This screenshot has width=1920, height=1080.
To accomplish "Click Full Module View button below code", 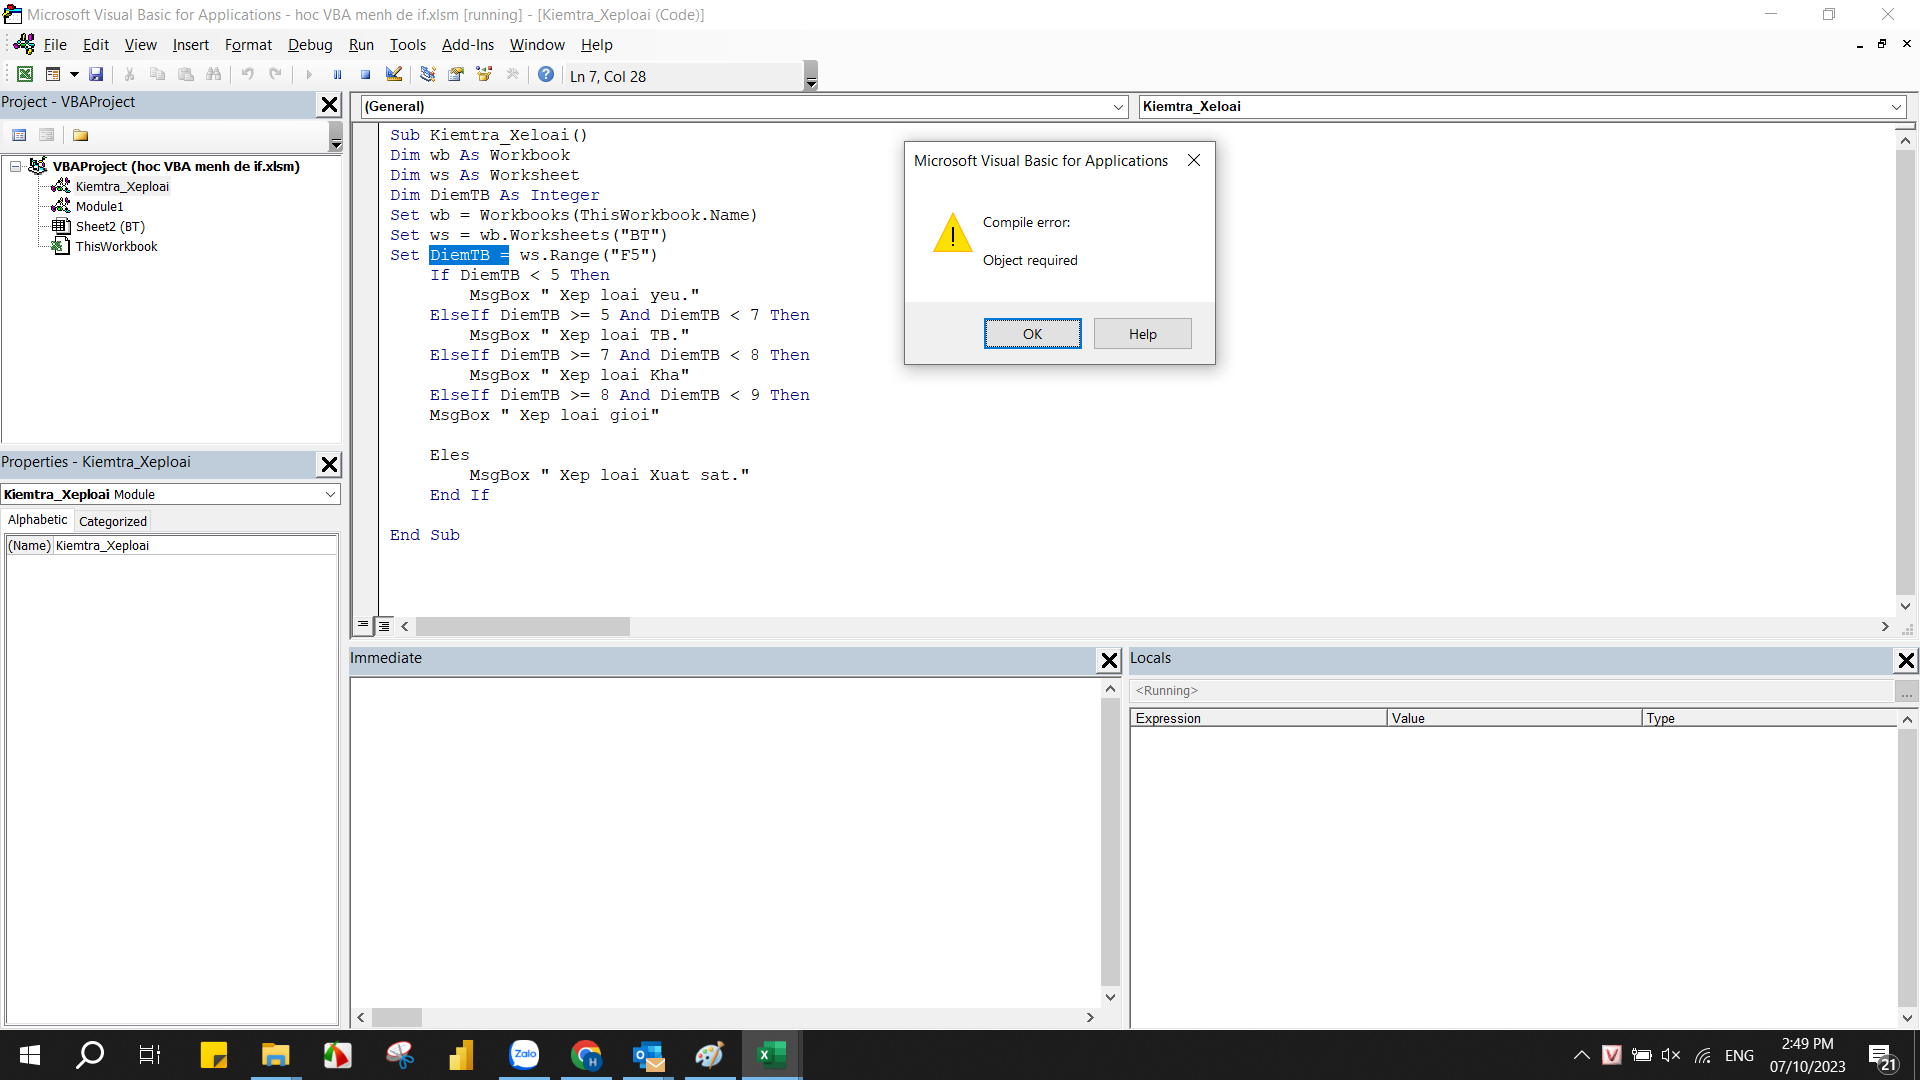I will [x=384, y=625].
